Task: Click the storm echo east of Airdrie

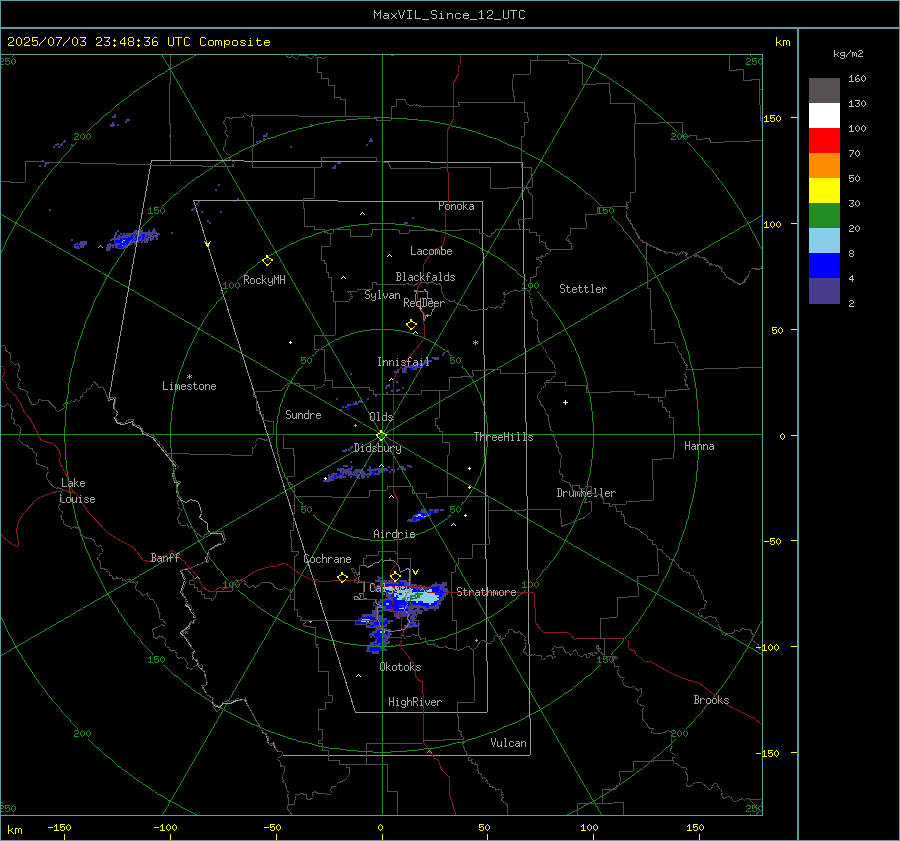Action: (x=425, y=514)
